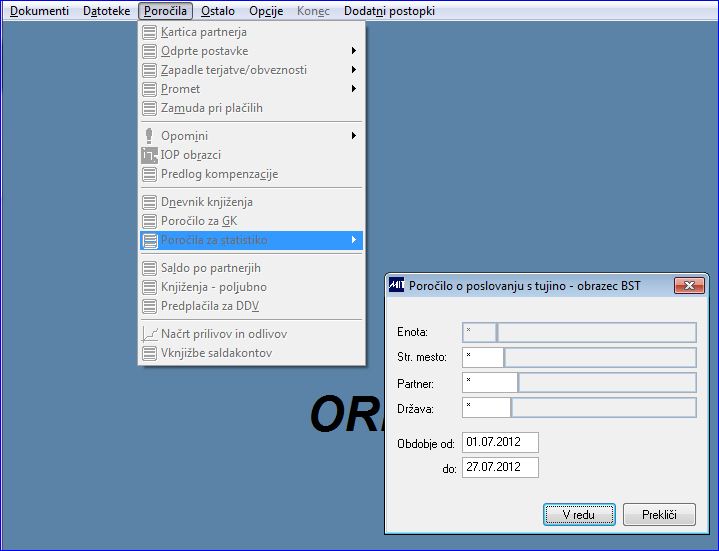719x551 pixels.
Task: Click the Dnevnik knjiženja list icon
Action: [149, 202]
